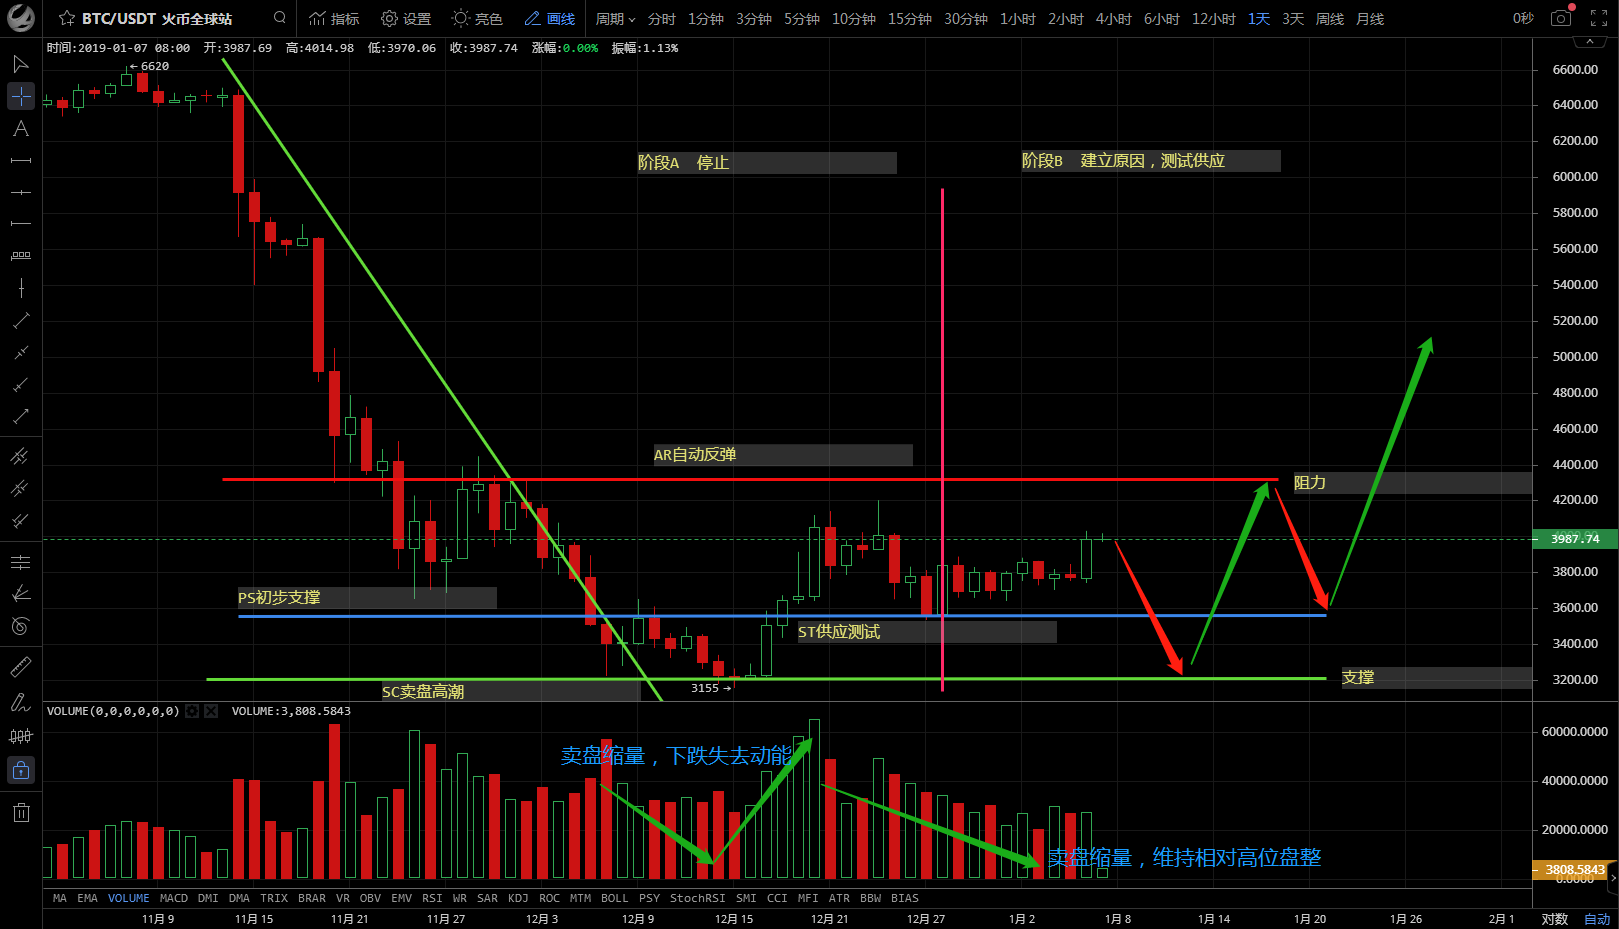Select the Fibonacci spiral tool
Image resolution: width=1619 pixels, height=929 pixels.
pos(20,626)
